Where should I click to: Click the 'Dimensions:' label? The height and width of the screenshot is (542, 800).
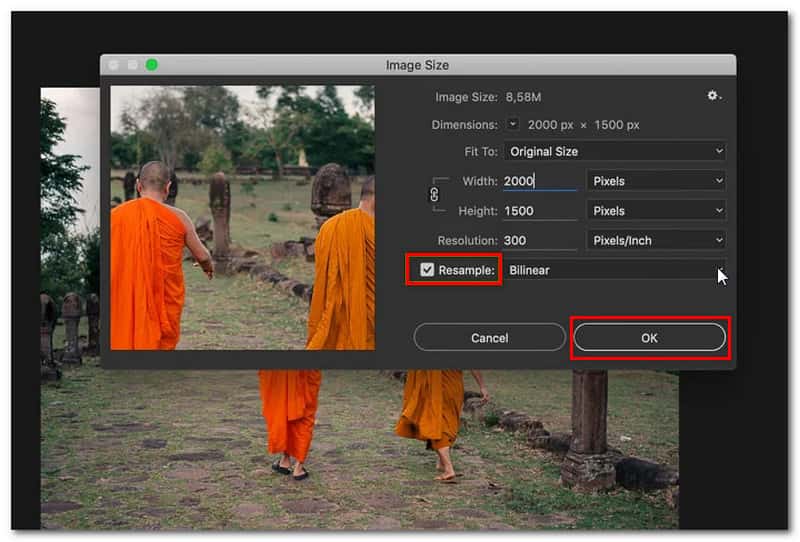click(x=464, y=125)
